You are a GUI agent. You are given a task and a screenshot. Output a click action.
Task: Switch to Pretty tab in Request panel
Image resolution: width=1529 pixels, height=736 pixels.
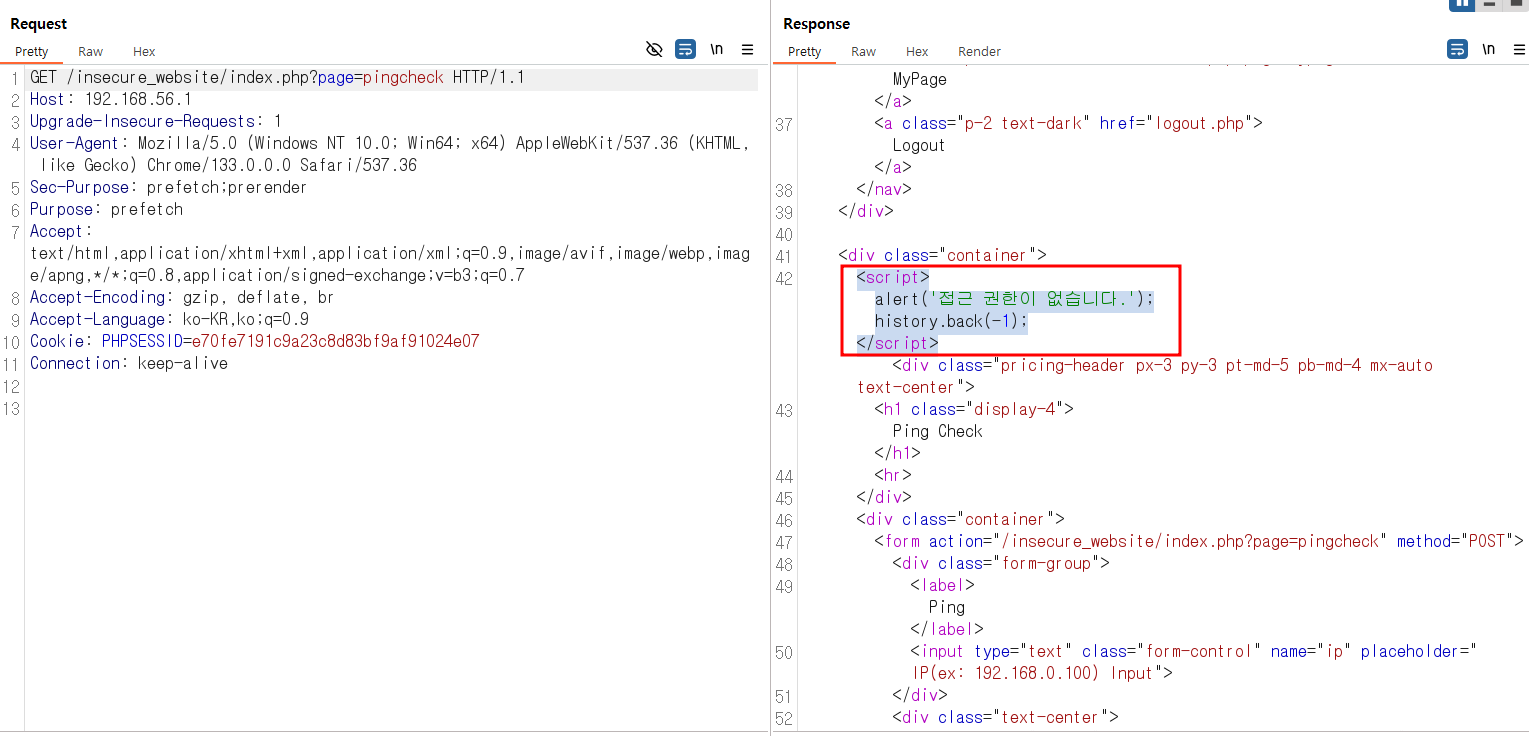[31, 51]
